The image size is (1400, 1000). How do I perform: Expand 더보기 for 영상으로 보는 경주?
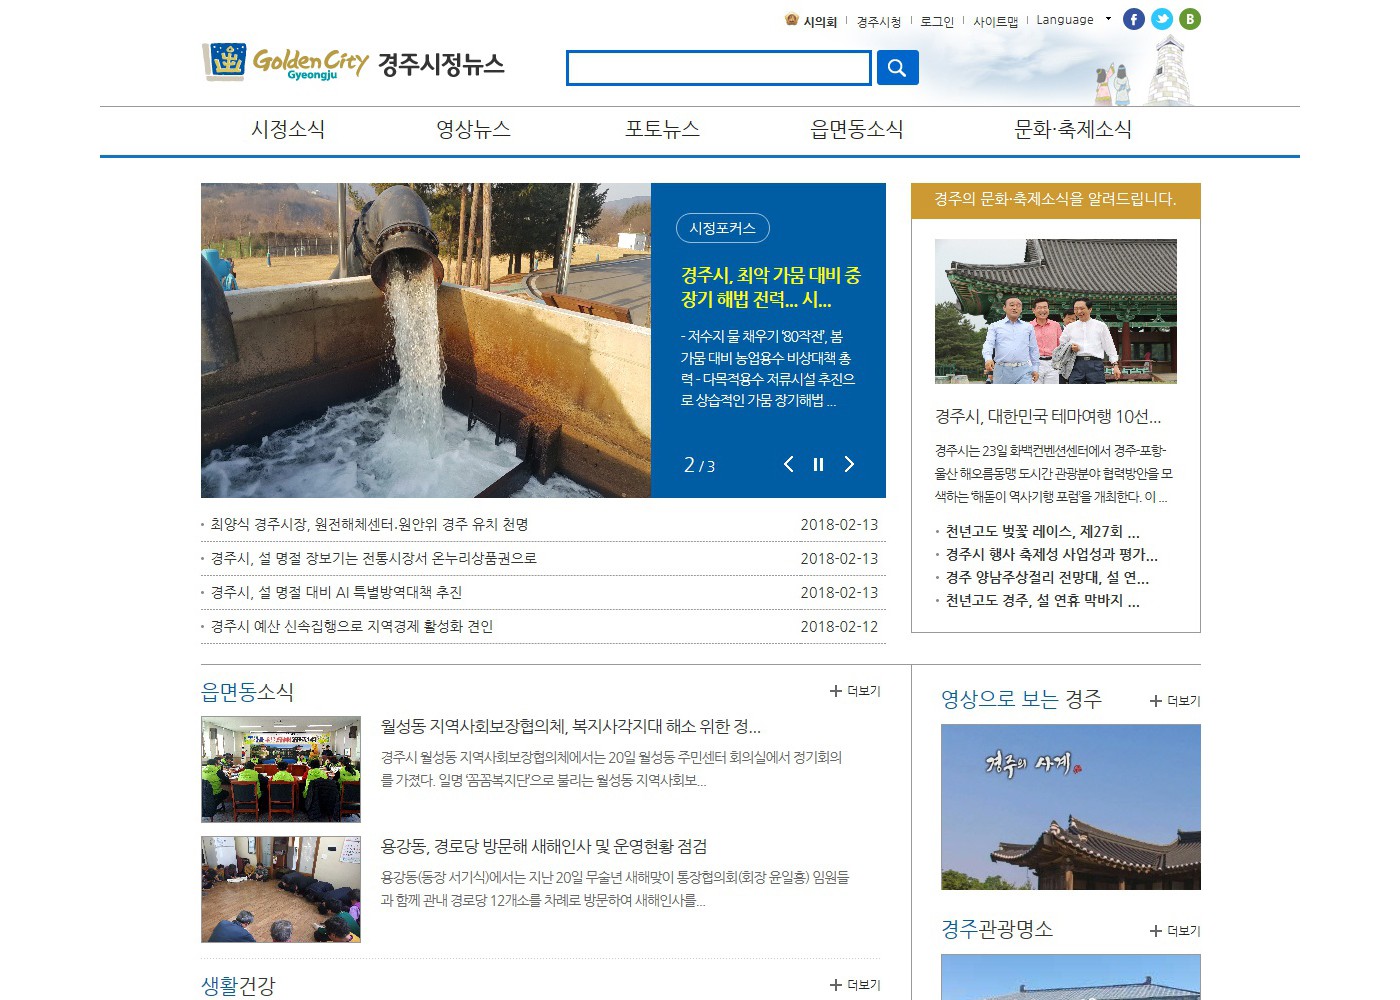click(1175, 701)
